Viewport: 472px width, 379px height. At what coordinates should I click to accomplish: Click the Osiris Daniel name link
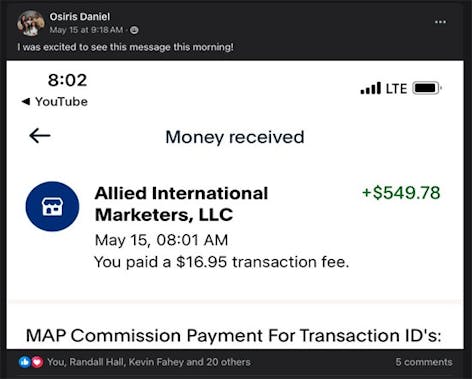[x=80, y=17]
